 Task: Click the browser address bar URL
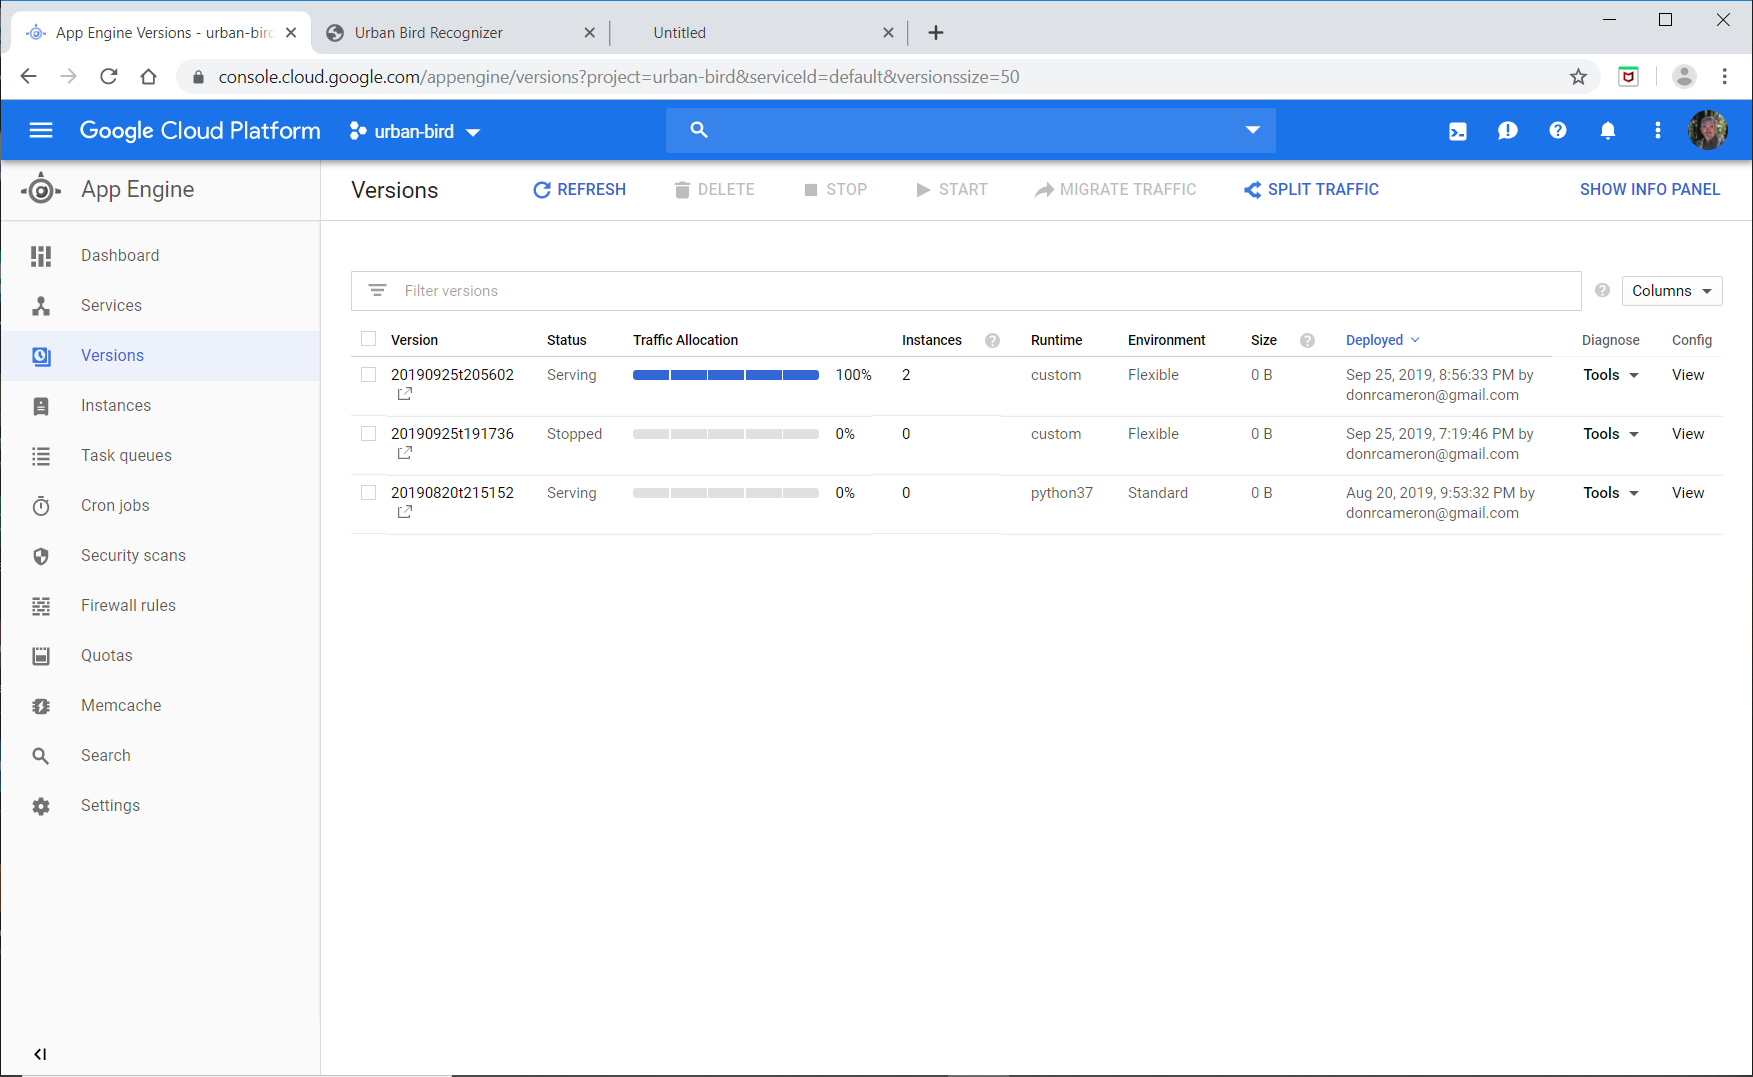coord(619,77)
